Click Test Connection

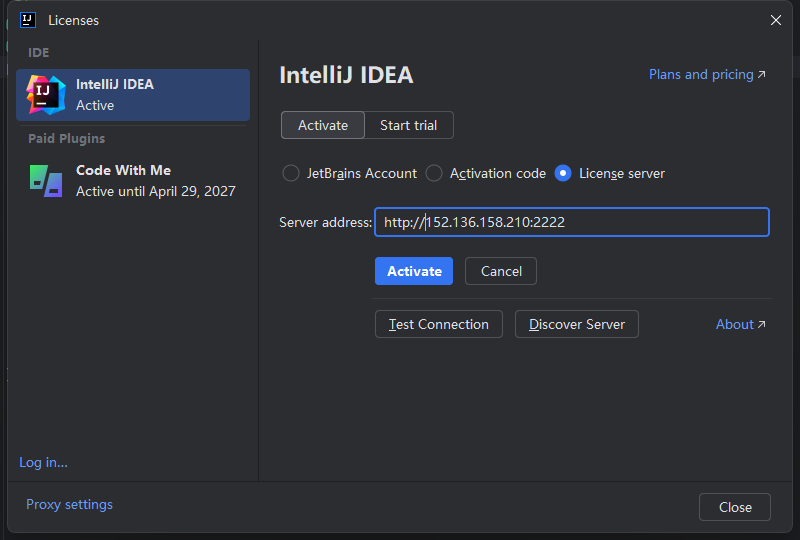point(439,324)
